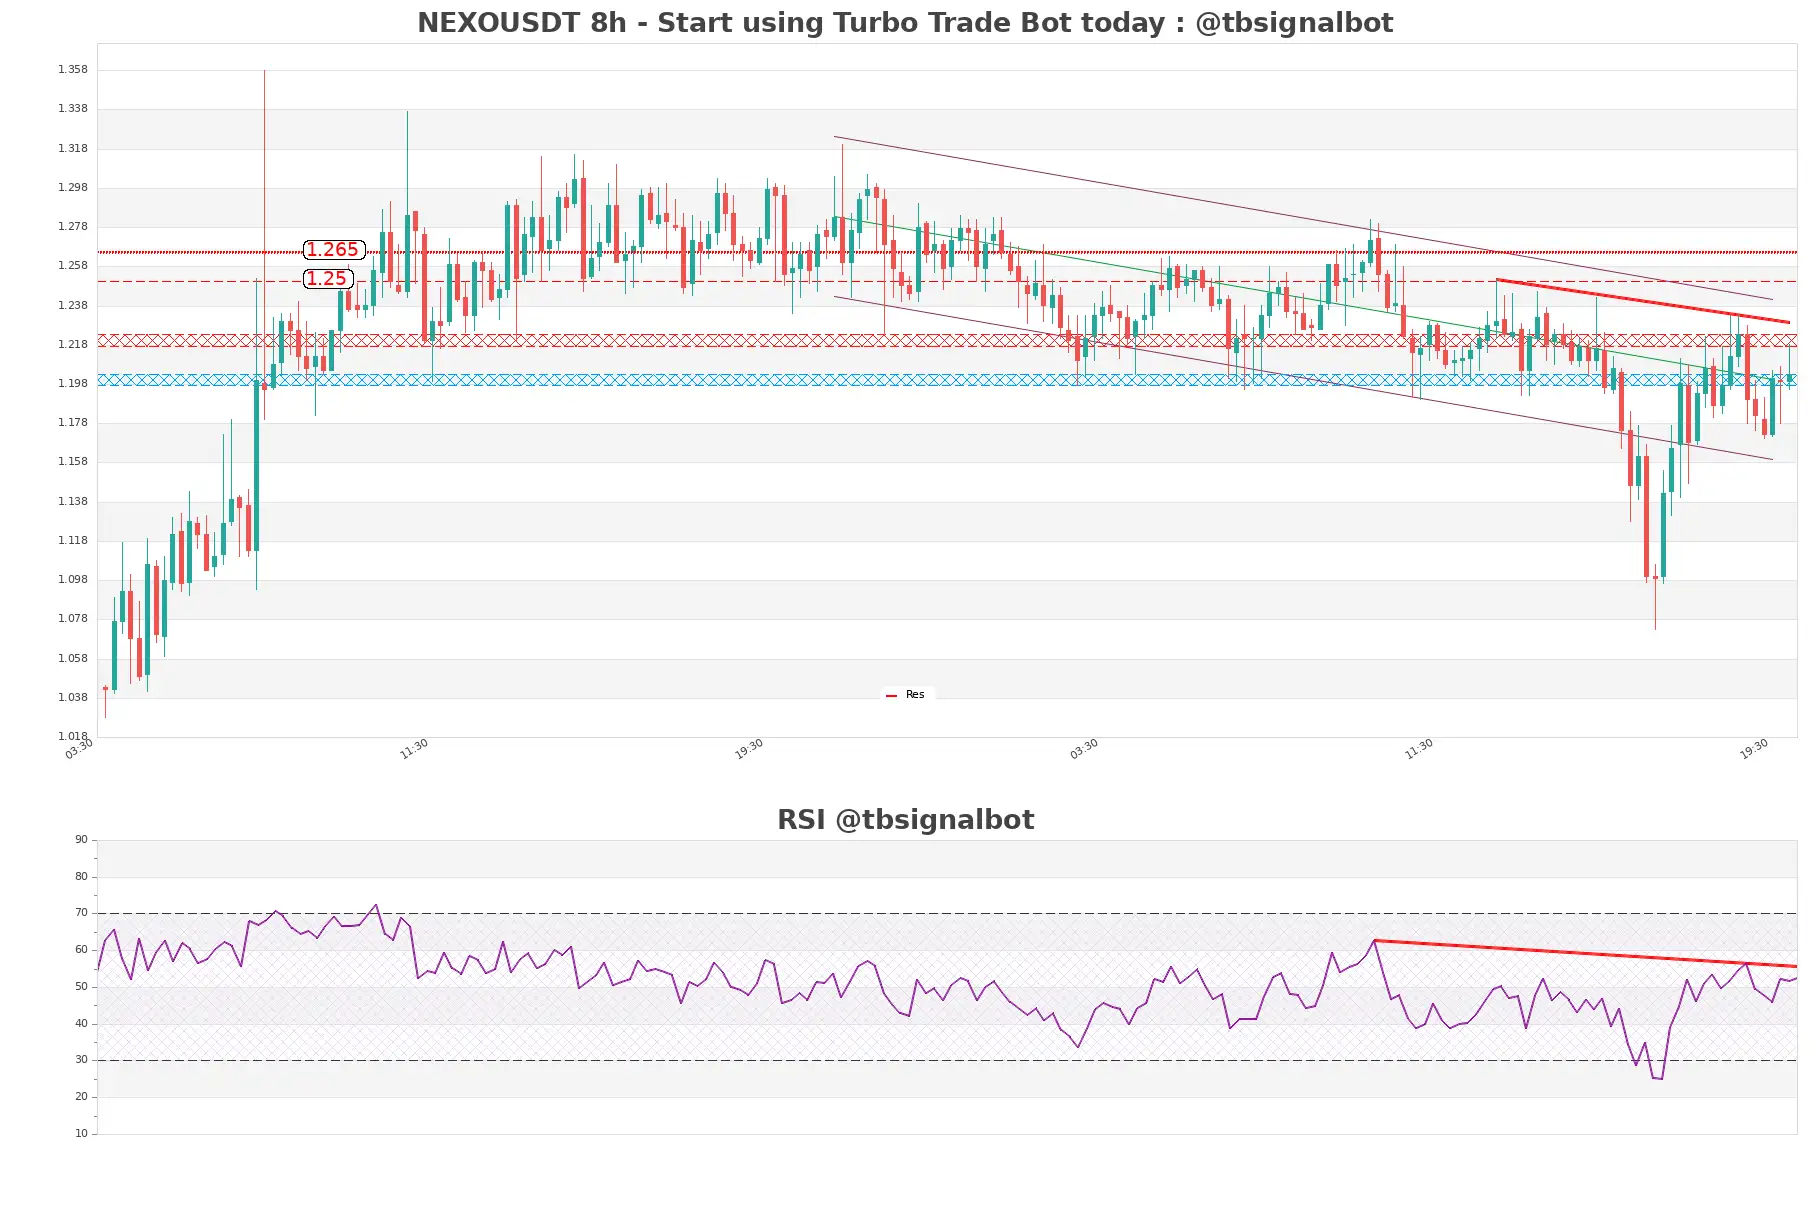1811x1208 pixels.
Task: Click the 1.038 price axis label
Action: click(x=73, y=698)
